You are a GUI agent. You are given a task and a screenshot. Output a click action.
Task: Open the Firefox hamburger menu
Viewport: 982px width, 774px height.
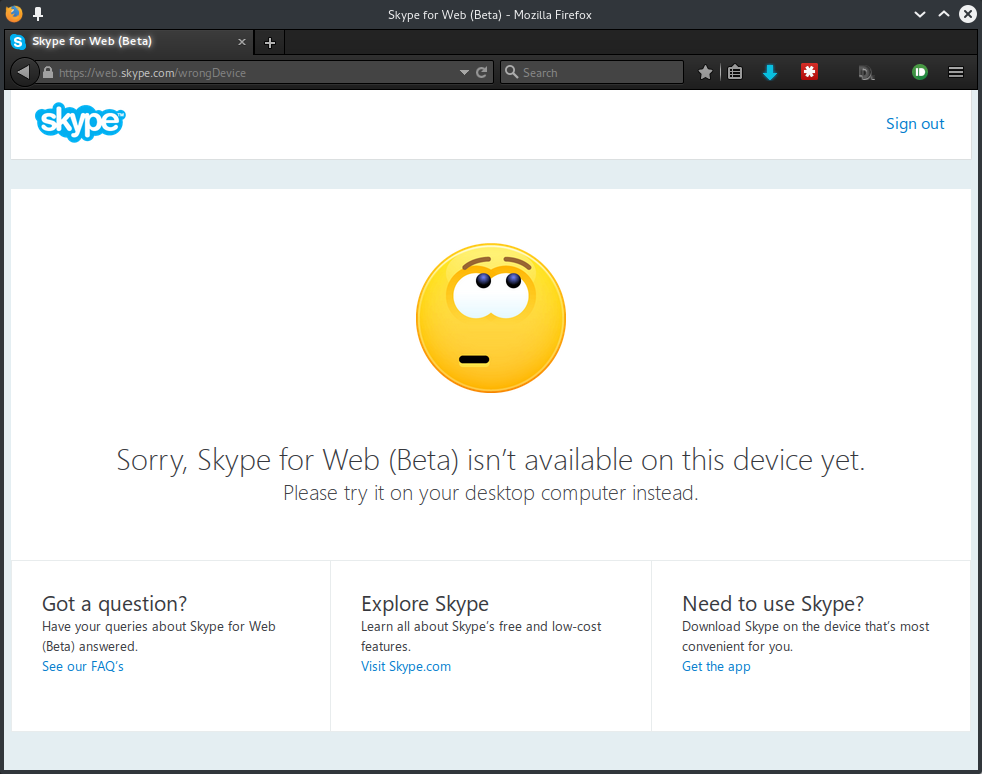click(956, 73)
